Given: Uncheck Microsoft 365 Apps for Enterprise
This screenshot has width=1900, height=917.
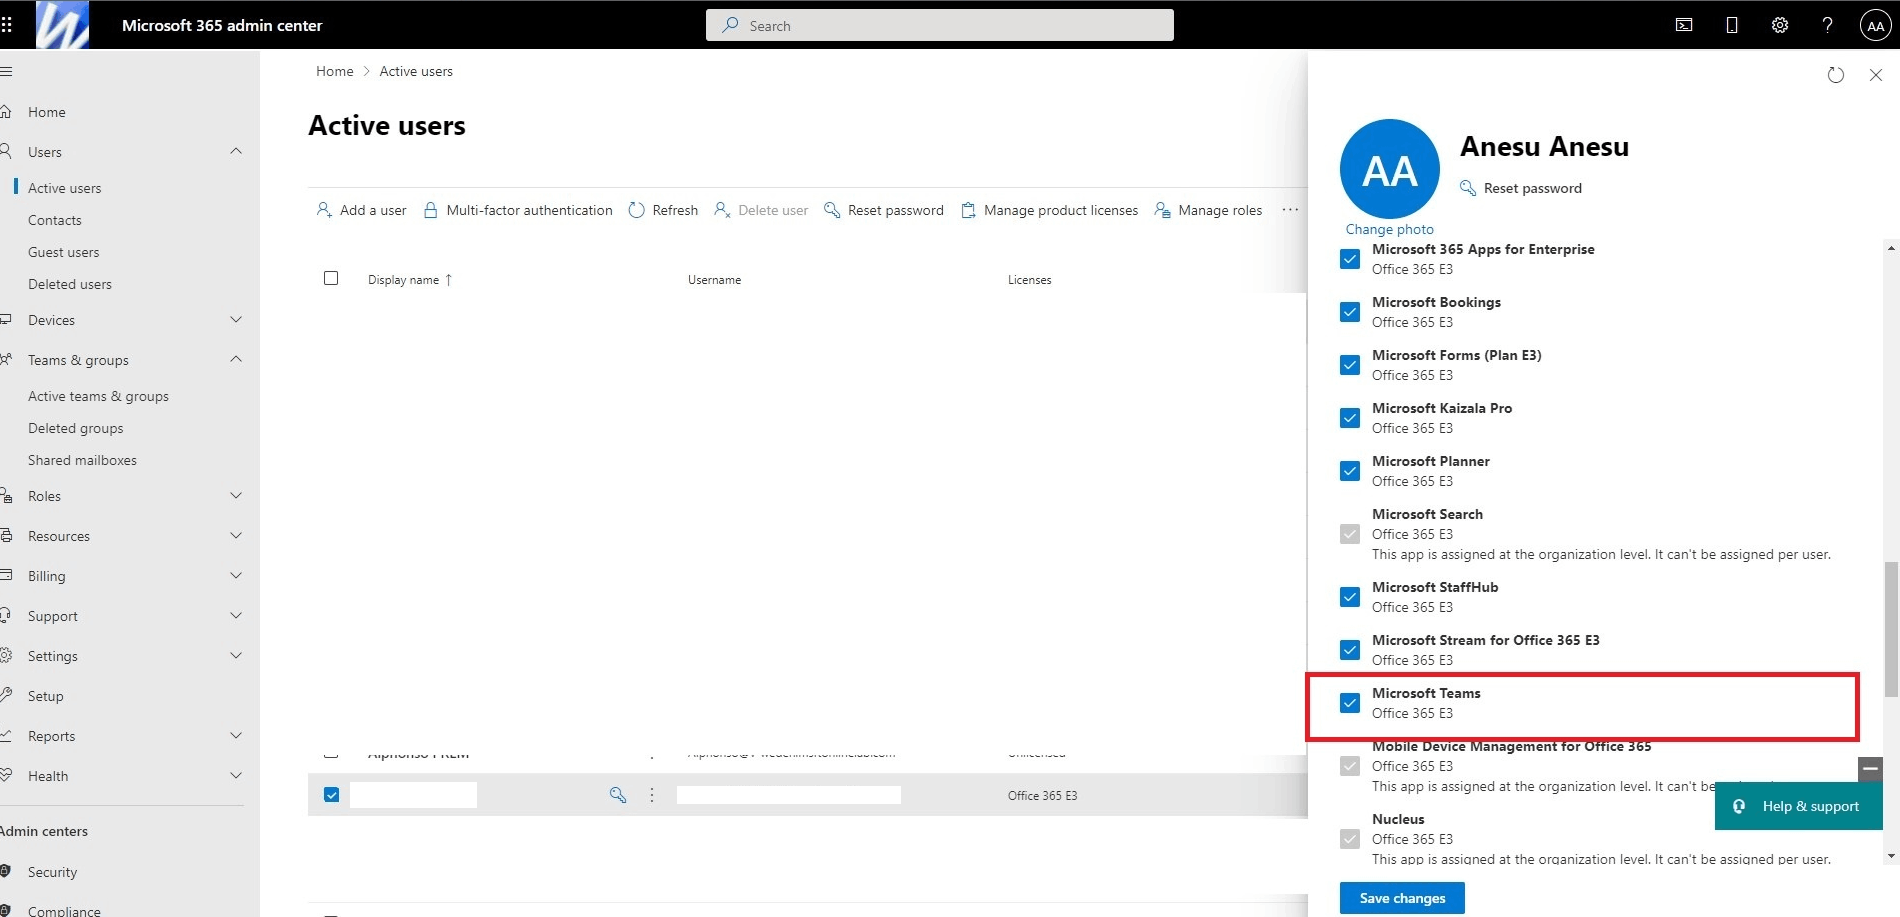Looking at the screenshot, I should [x=1350, y=259].
